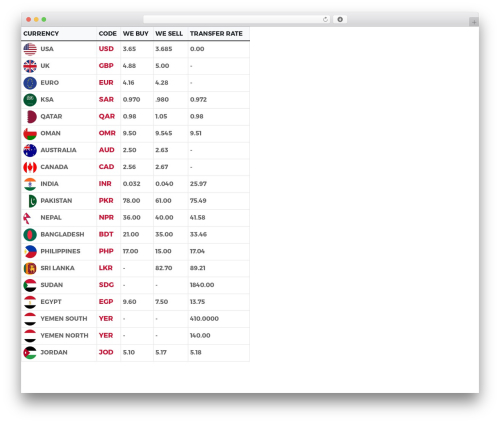Click the India flag icon
500x423 pixels.
[x=30, y=184]
